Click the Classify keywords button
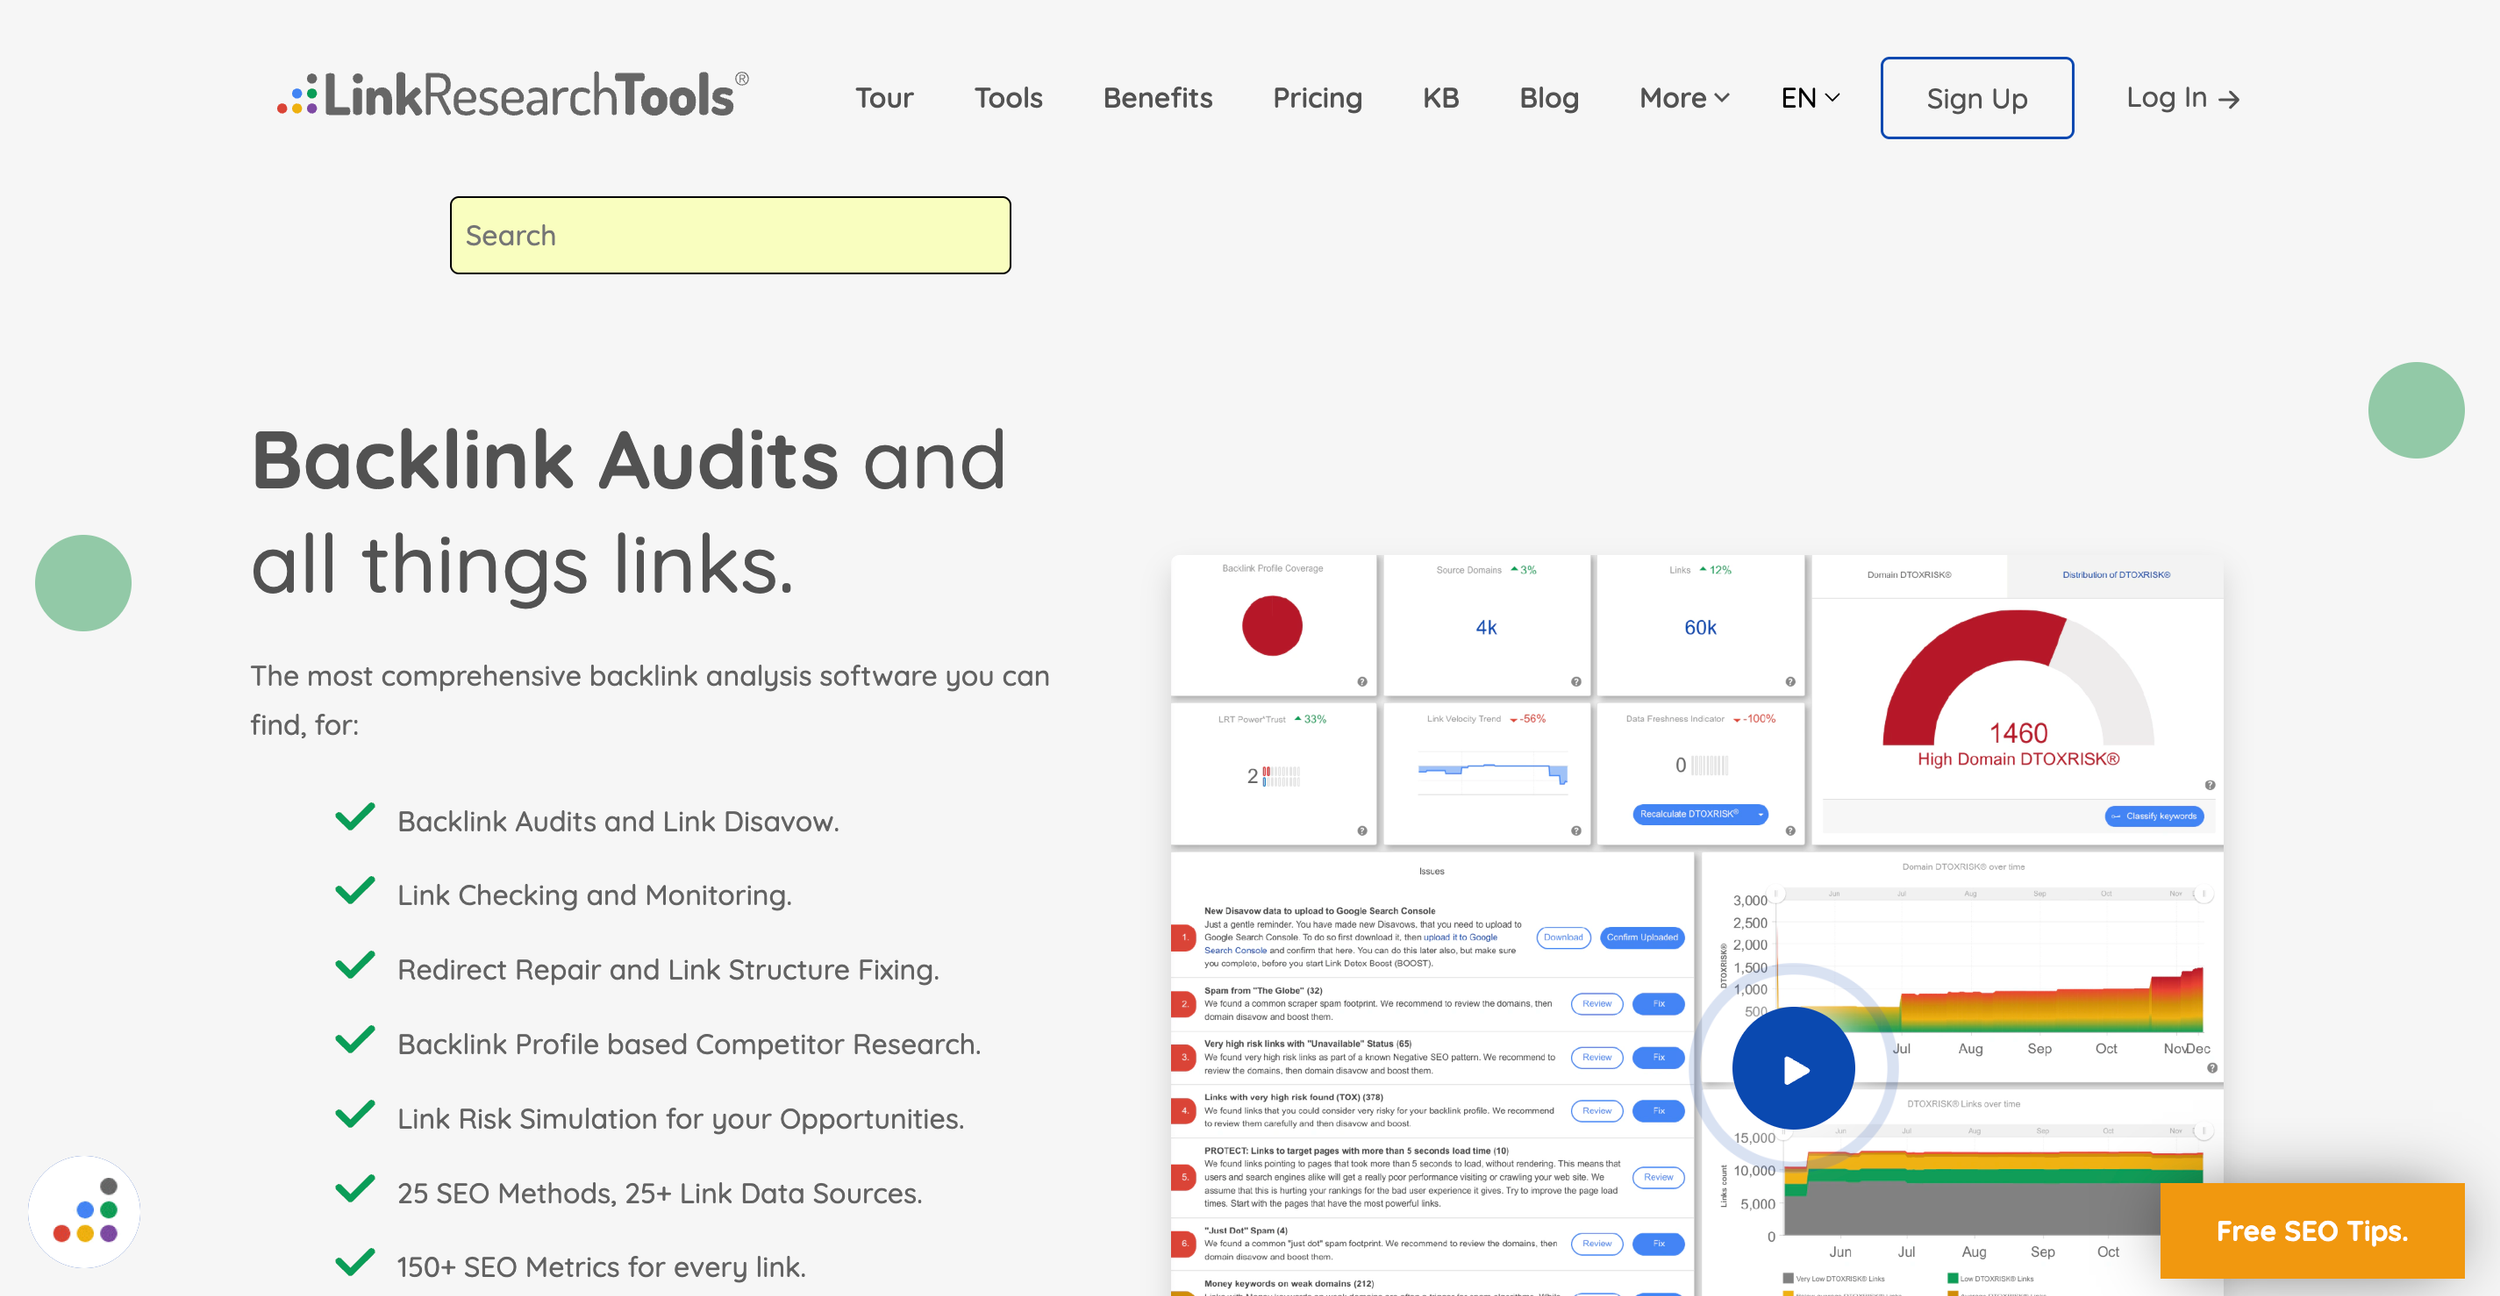 2154,816
